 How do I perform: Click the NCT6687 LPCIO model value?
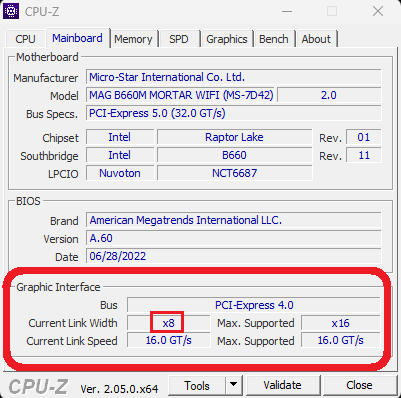(x=234, y=173)
